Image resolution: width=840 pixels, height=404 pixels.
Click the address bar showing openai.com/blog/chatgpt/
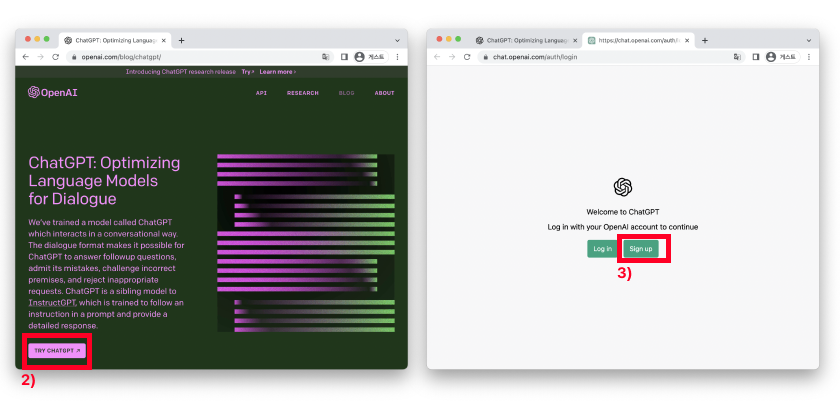click(x=199, y=57)
